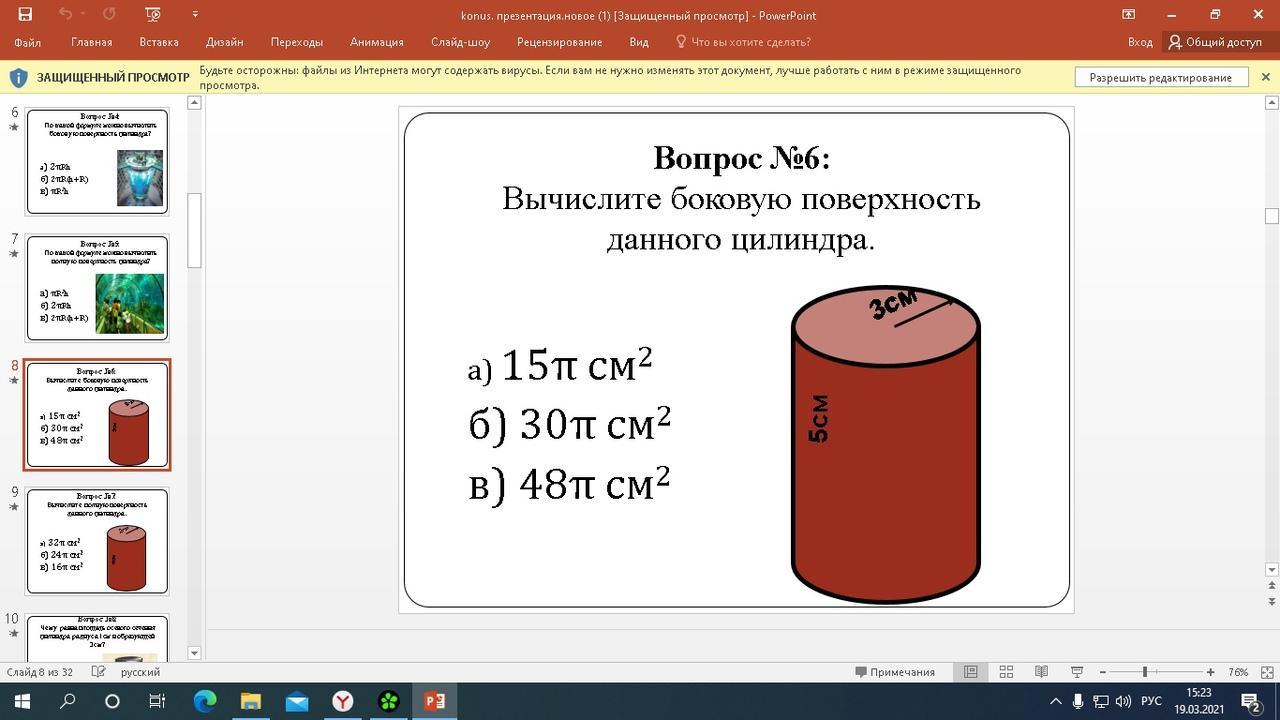Click the animation star beside slide 9

tap(14, 507)
